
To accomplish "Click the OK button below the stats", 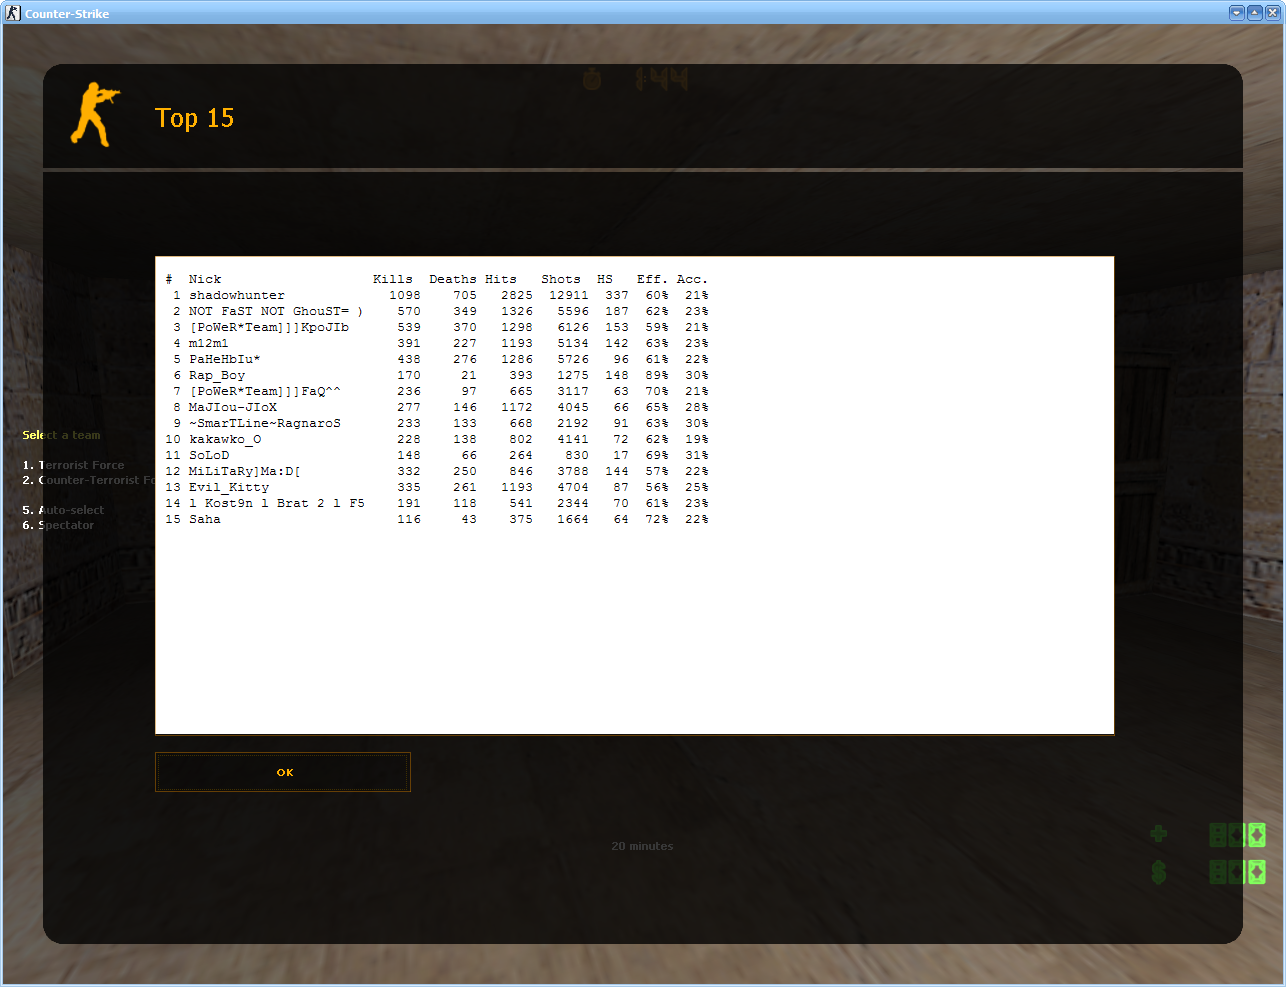I will (x=283, y=772).
